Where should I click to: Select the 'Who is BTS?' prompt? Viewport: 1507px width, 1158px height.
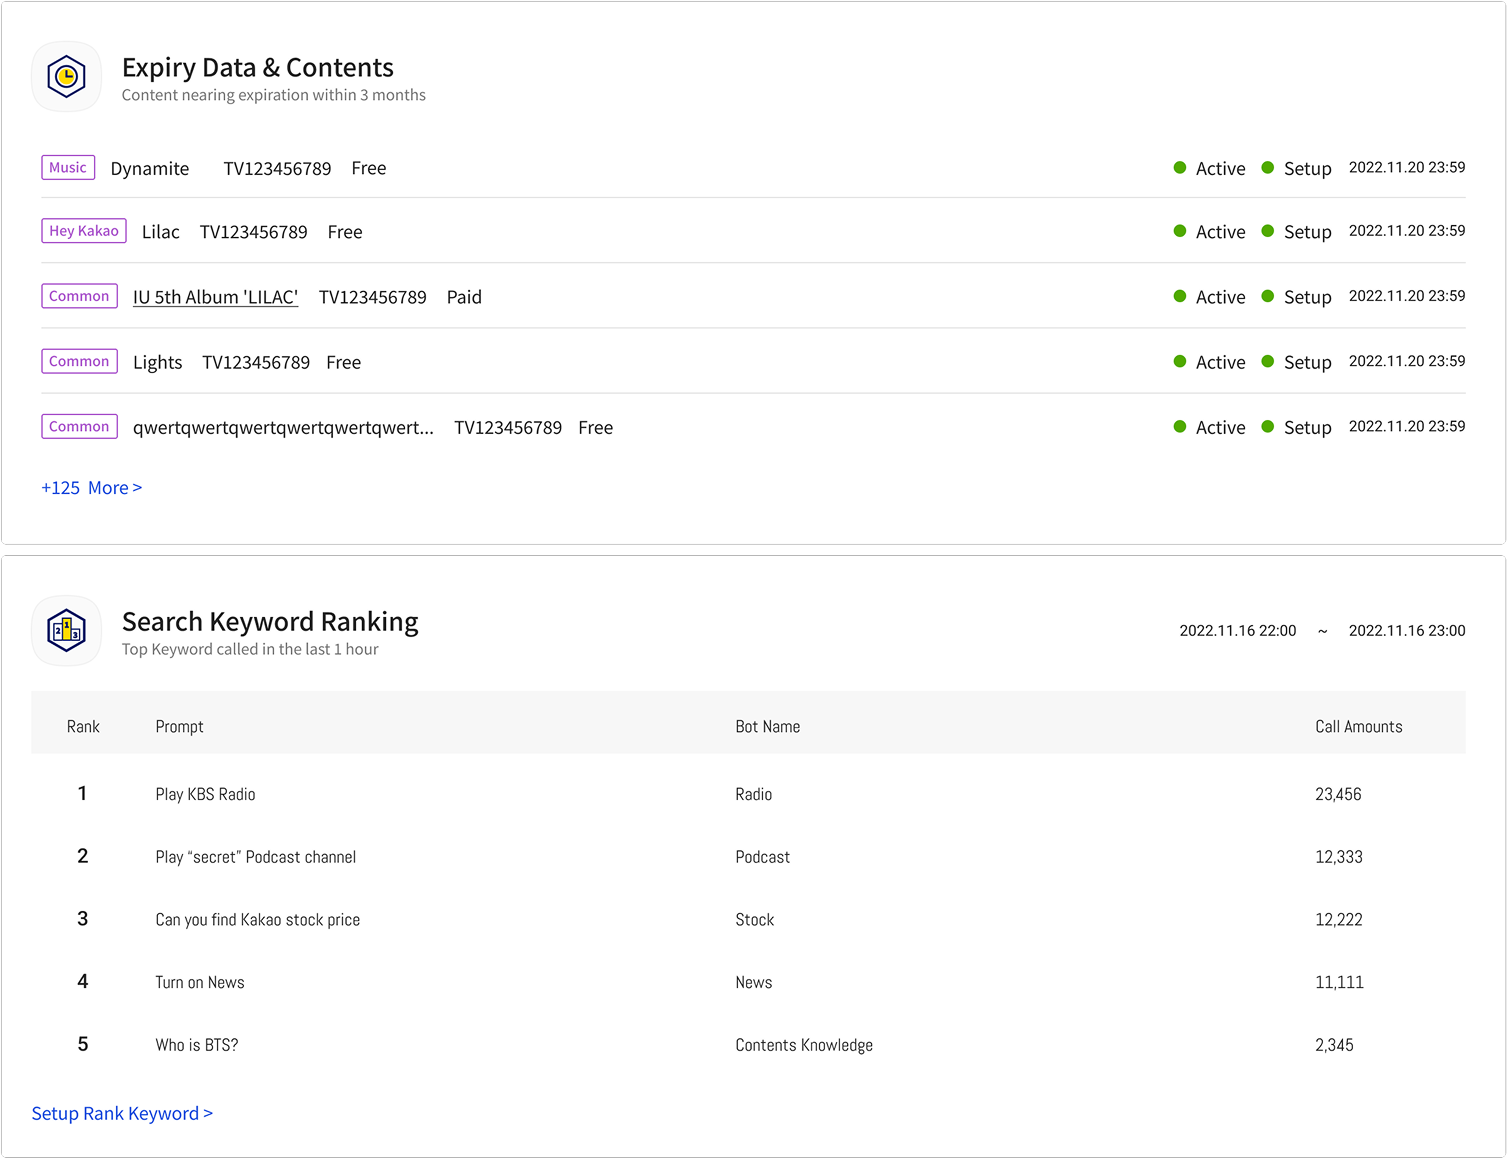[x=197, y=1045]
